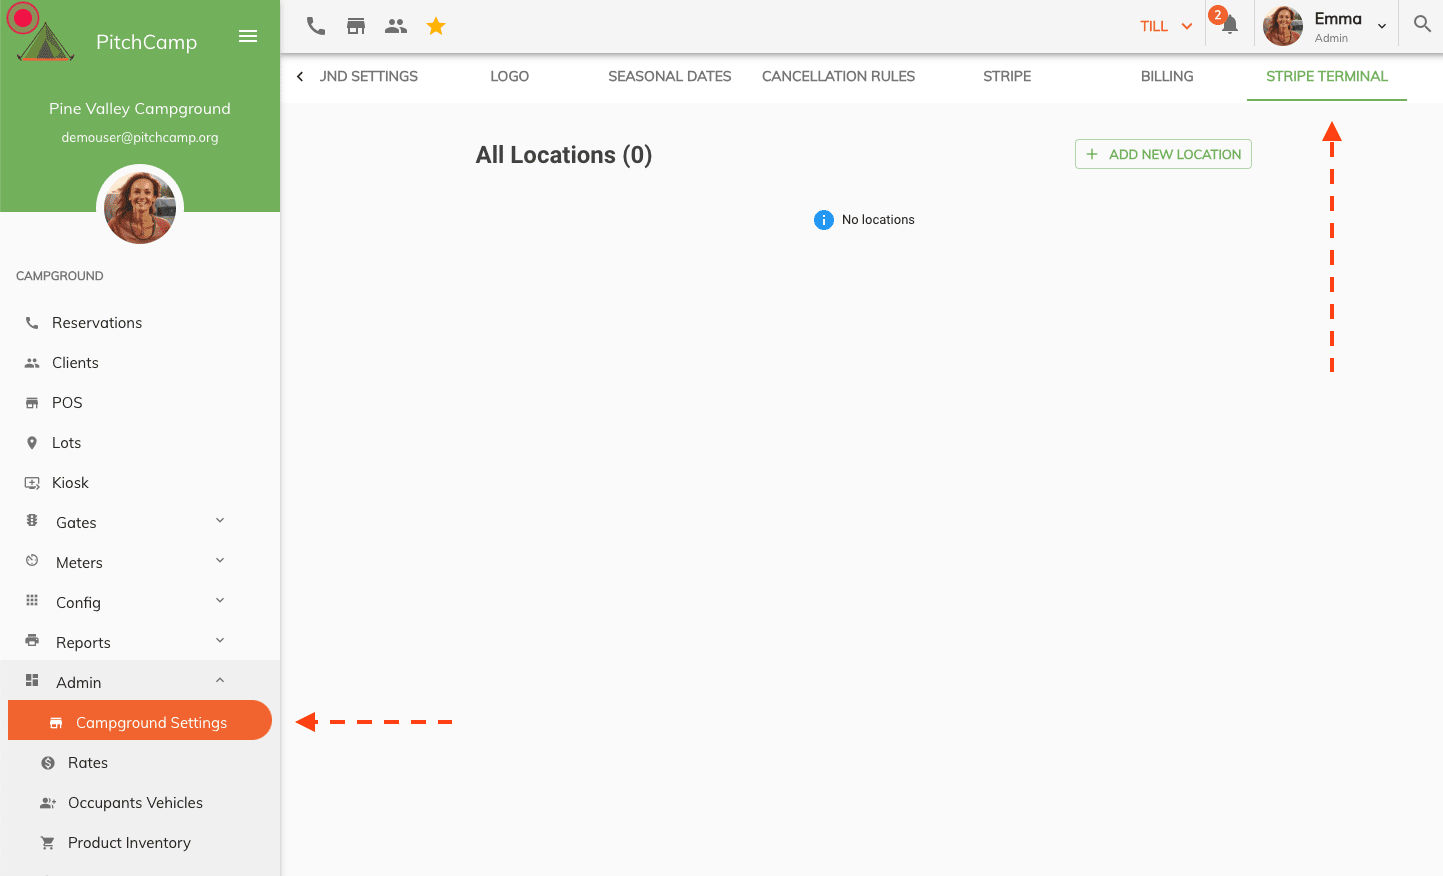Click the Gates traffic light icon
This screenshot has height=876, width=1443.
32,521
